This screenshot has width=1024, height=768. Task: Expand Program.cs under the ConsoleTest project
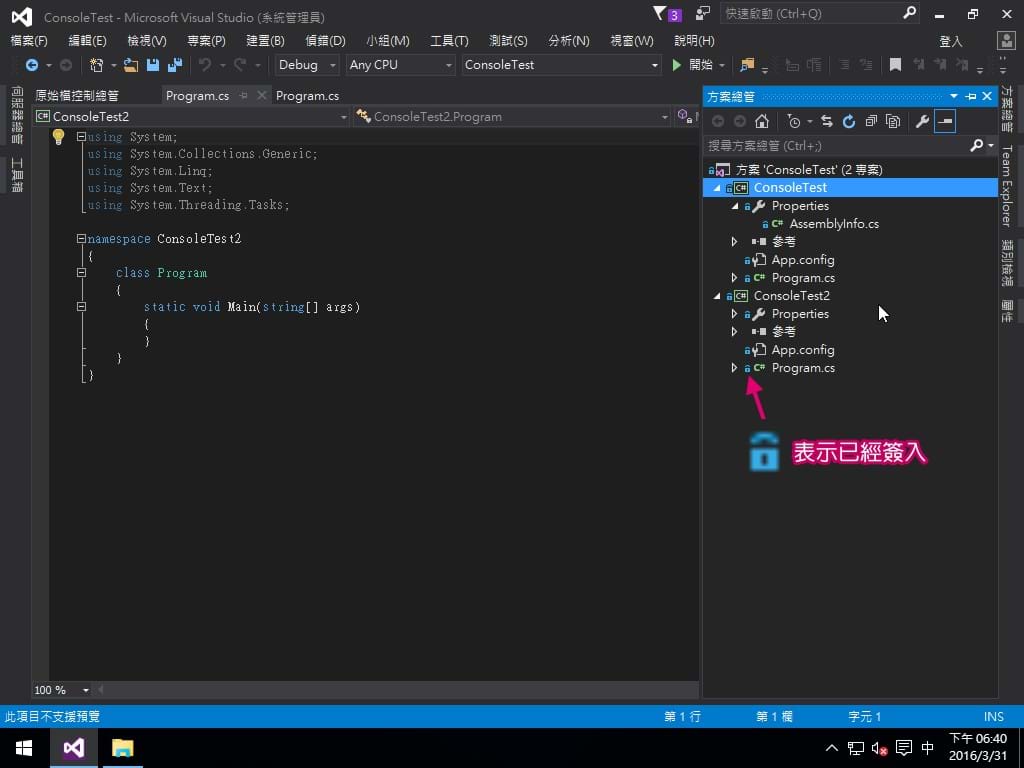(735, 278)
